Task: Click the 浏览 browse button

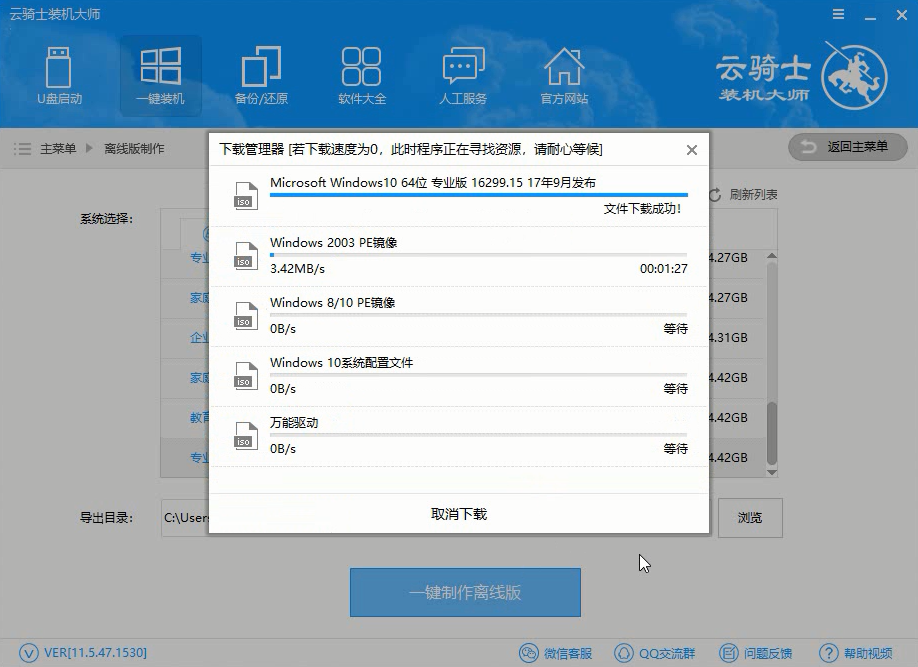Action: pyautogui.click(x=750, y=518)
